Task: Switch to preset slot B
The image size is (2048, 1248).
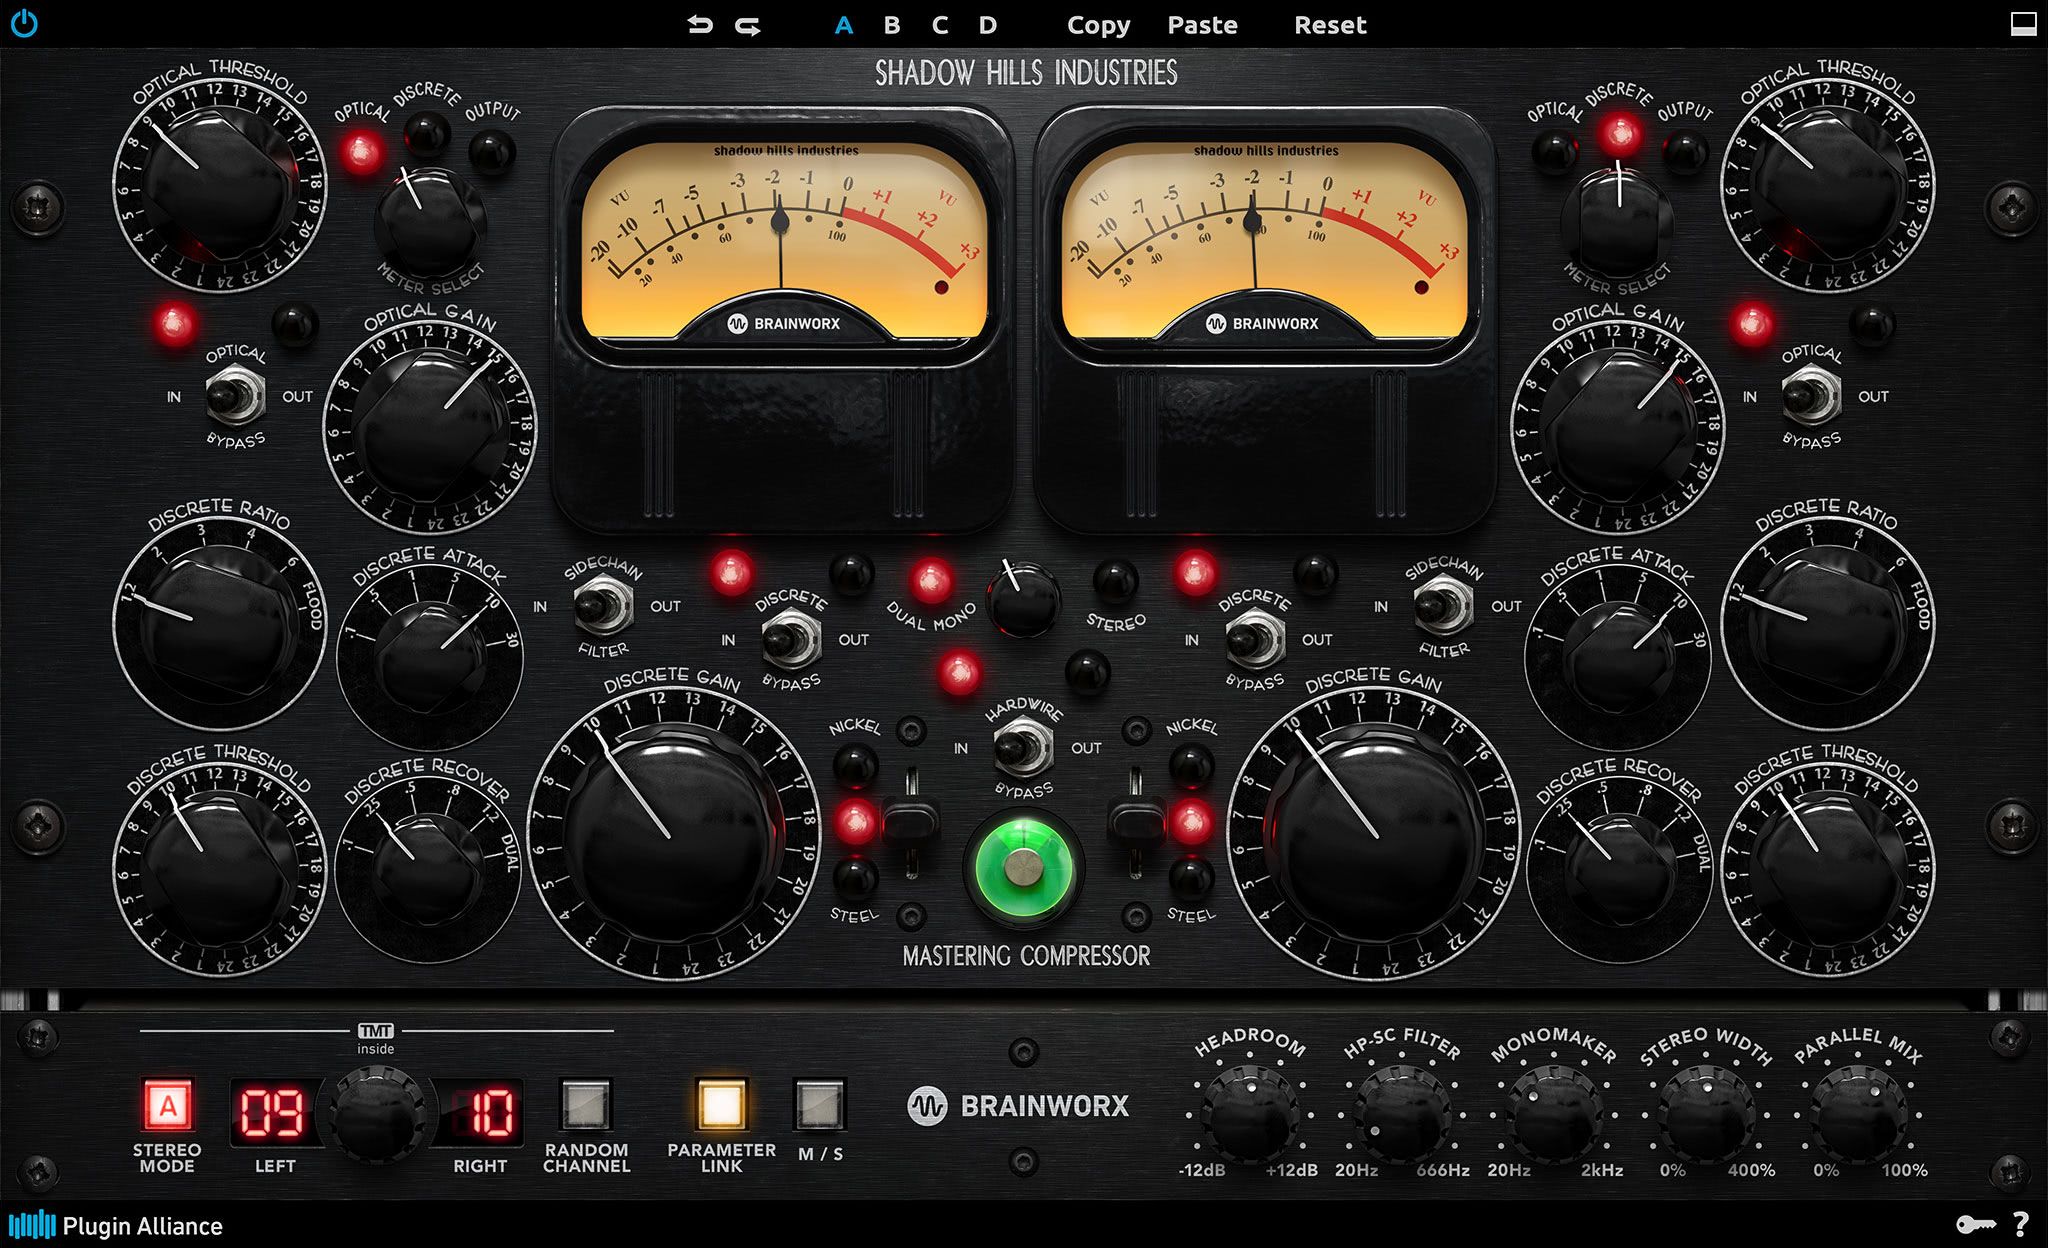Action: 891,25
